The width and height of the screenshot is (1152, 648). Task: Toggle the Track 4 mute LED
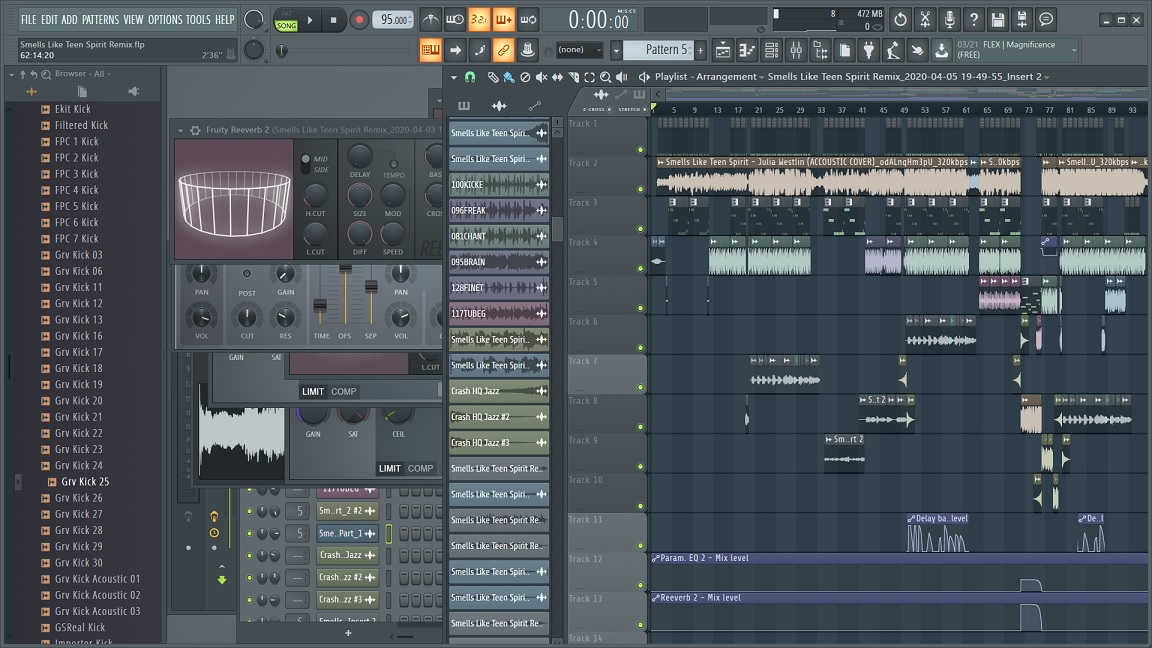point(640,269)
